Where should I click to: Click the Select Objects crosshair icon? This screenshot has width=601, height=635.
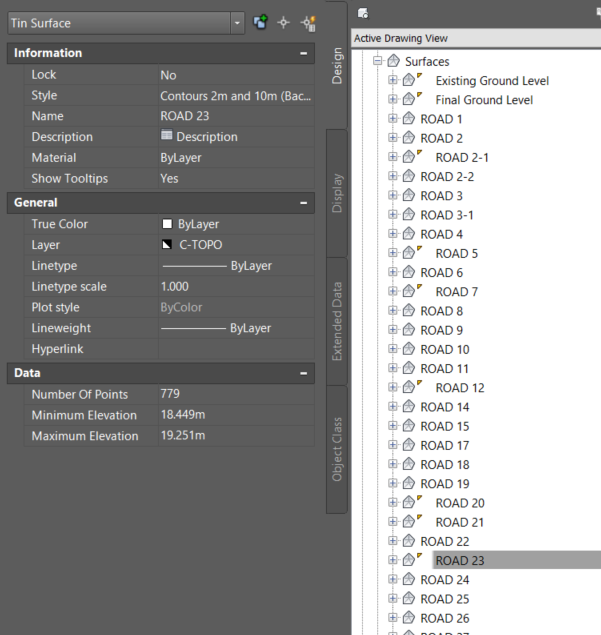(x=283, y=23)
